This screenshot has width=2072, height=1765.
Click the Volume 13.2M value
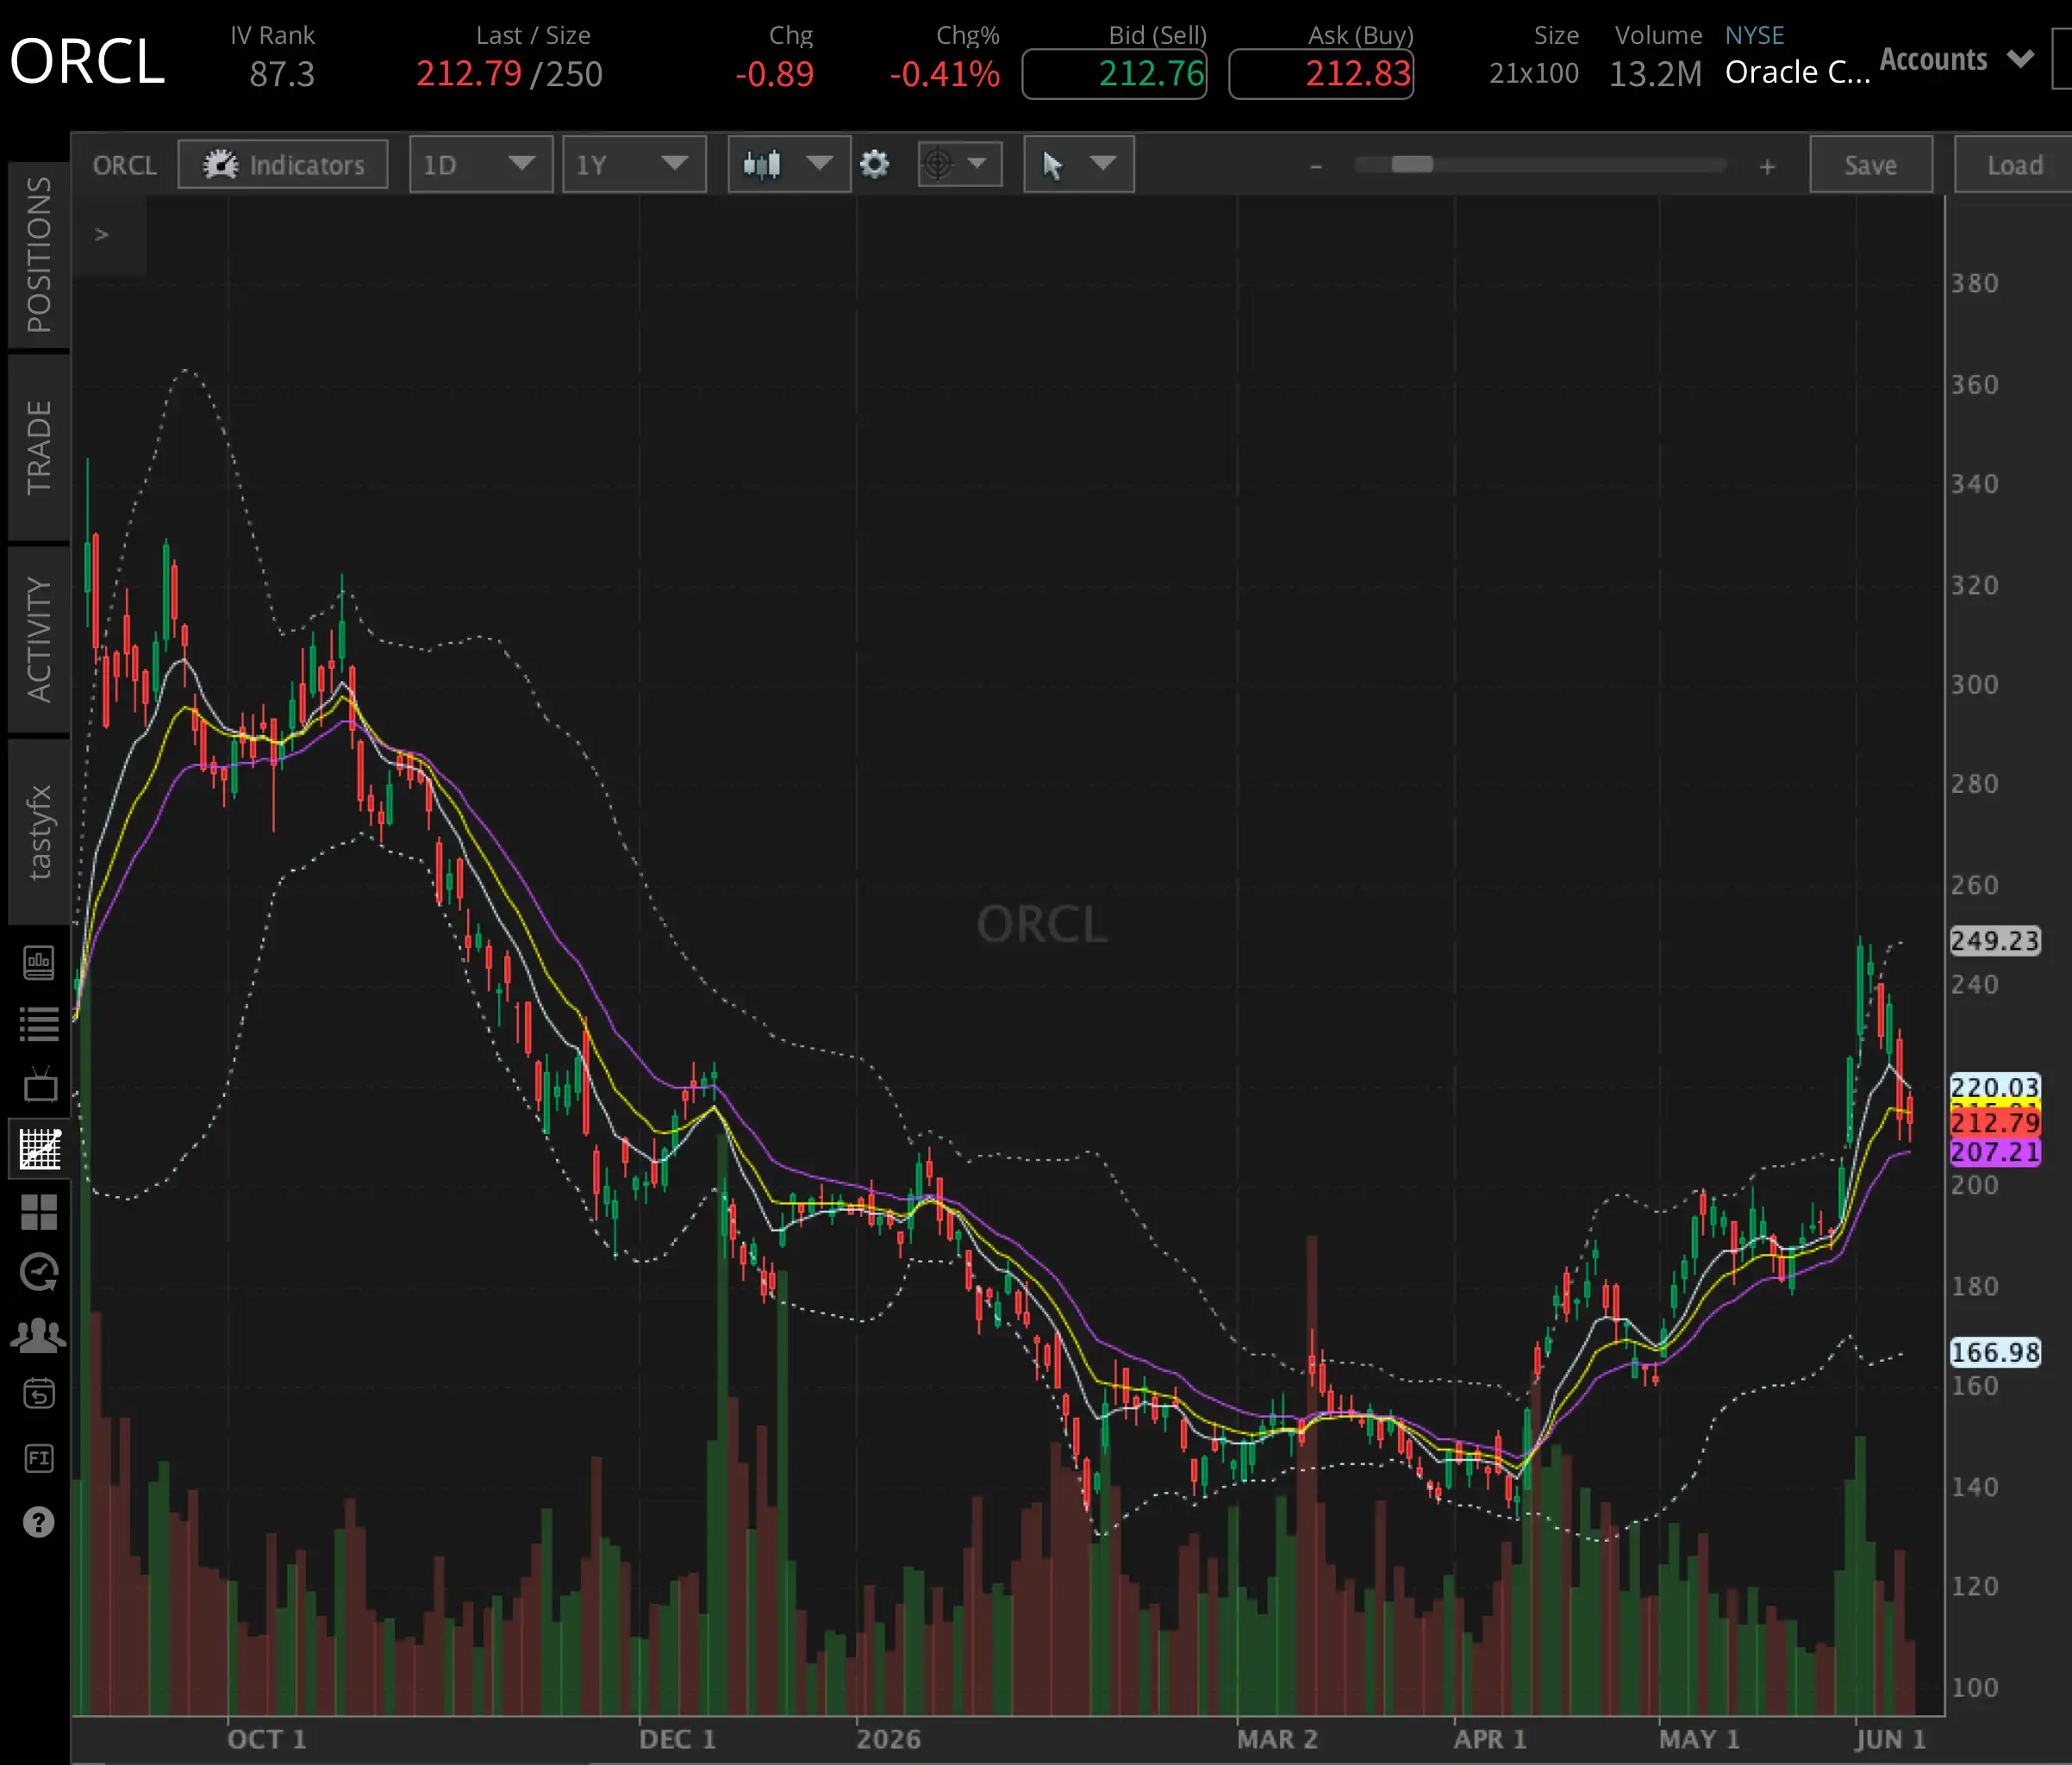tap(1655, 74)
